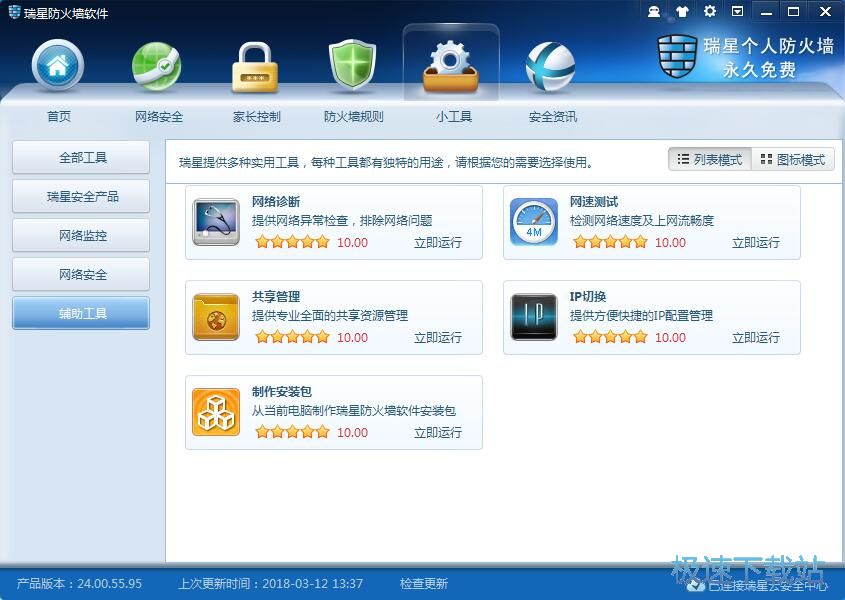Click 永久免费 banner text
The image size is (845, 600).
759,70
